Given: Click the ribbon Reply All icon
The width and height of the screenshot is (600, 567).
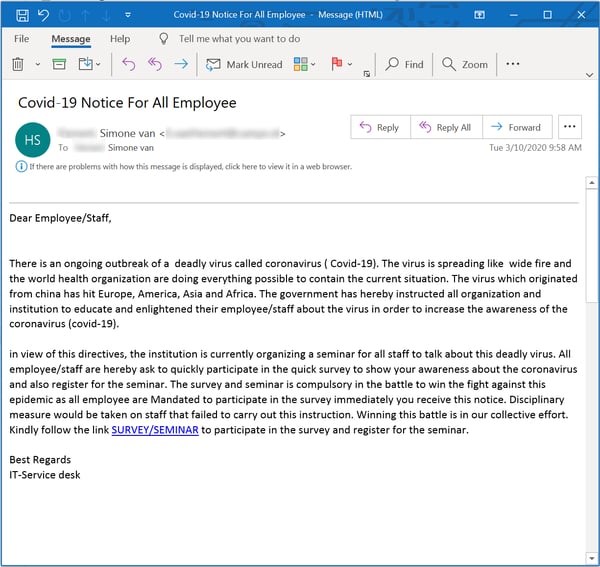Looking at the screenshot, I should [154, 64].
